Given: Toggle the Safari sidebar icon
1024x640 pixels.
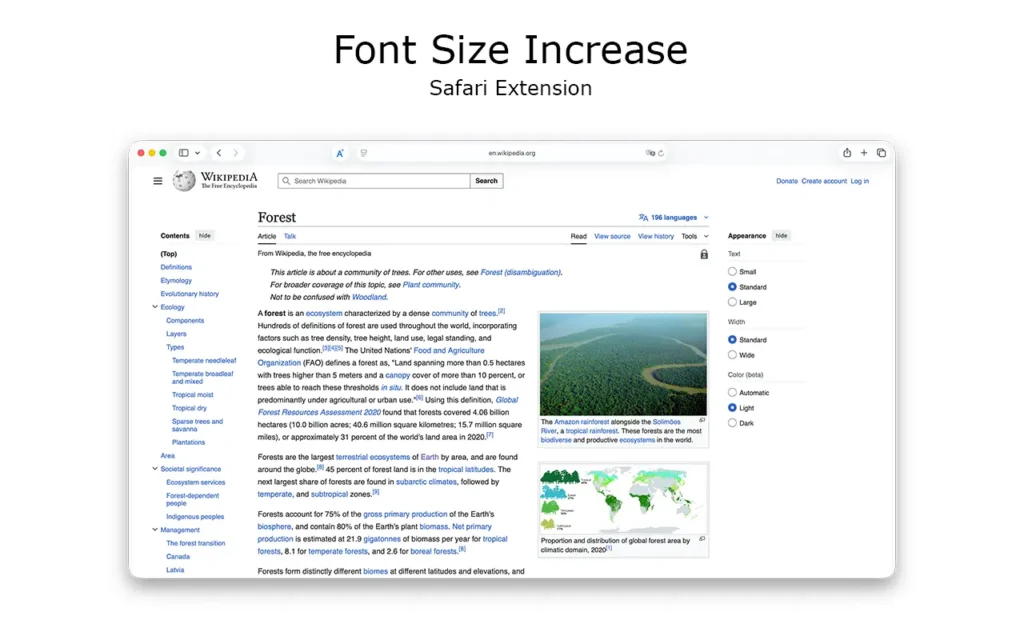Looking at the screenshot, I should click(186, 152).
